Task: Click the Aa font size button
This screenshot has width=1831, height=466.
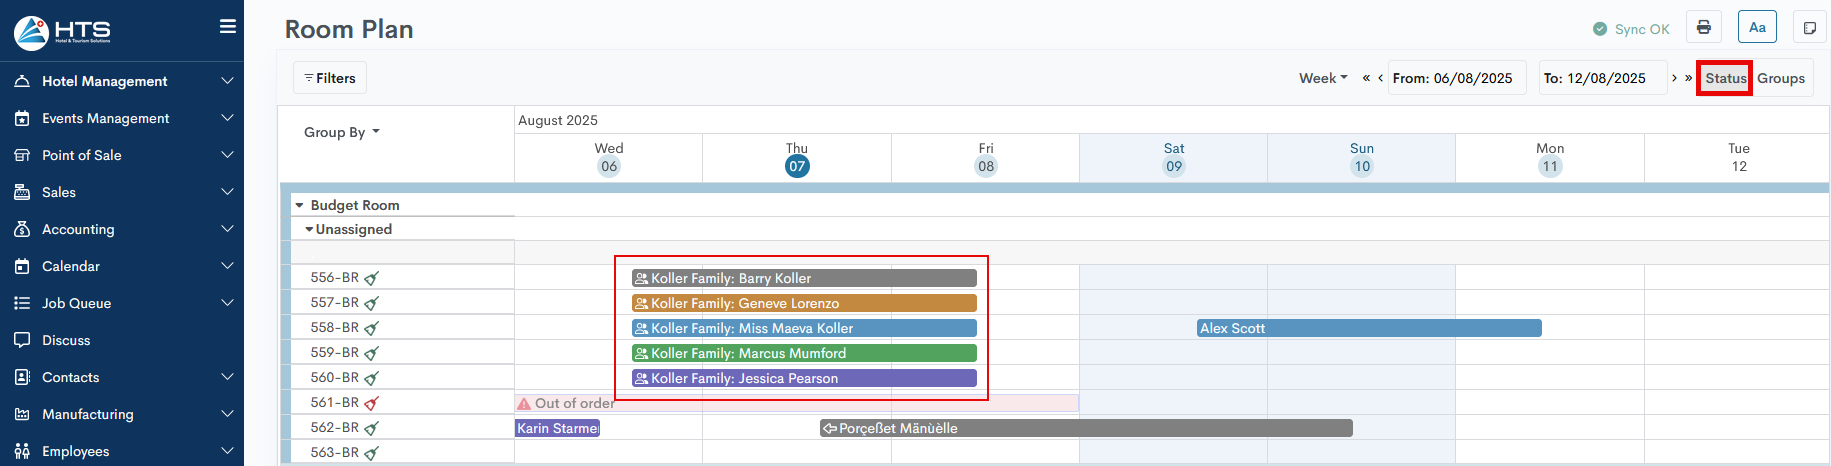Action: 1757,27
